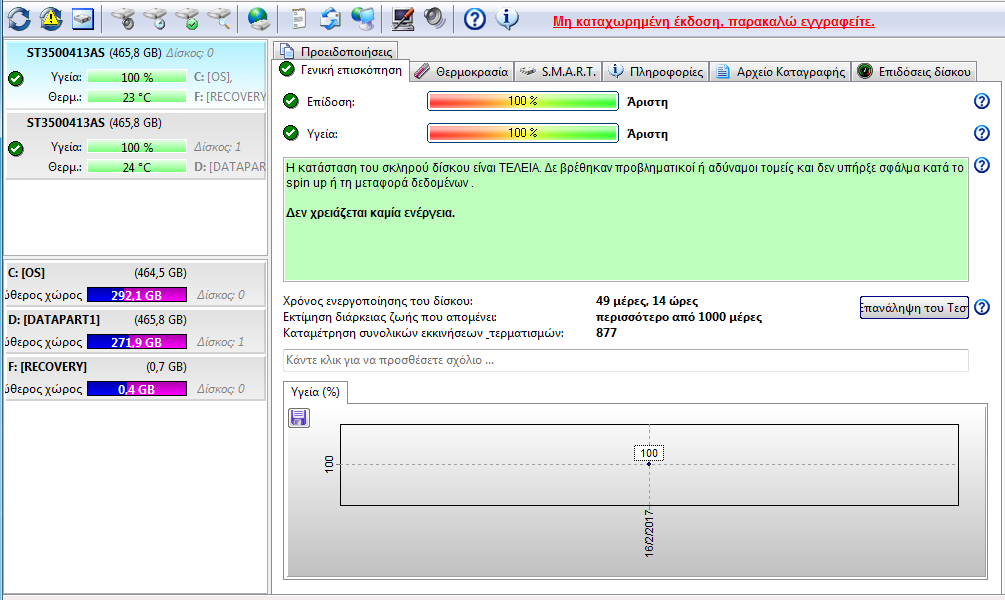Click the speaker icon in the toolbar
1005x600 pixels.
(435, 18)
